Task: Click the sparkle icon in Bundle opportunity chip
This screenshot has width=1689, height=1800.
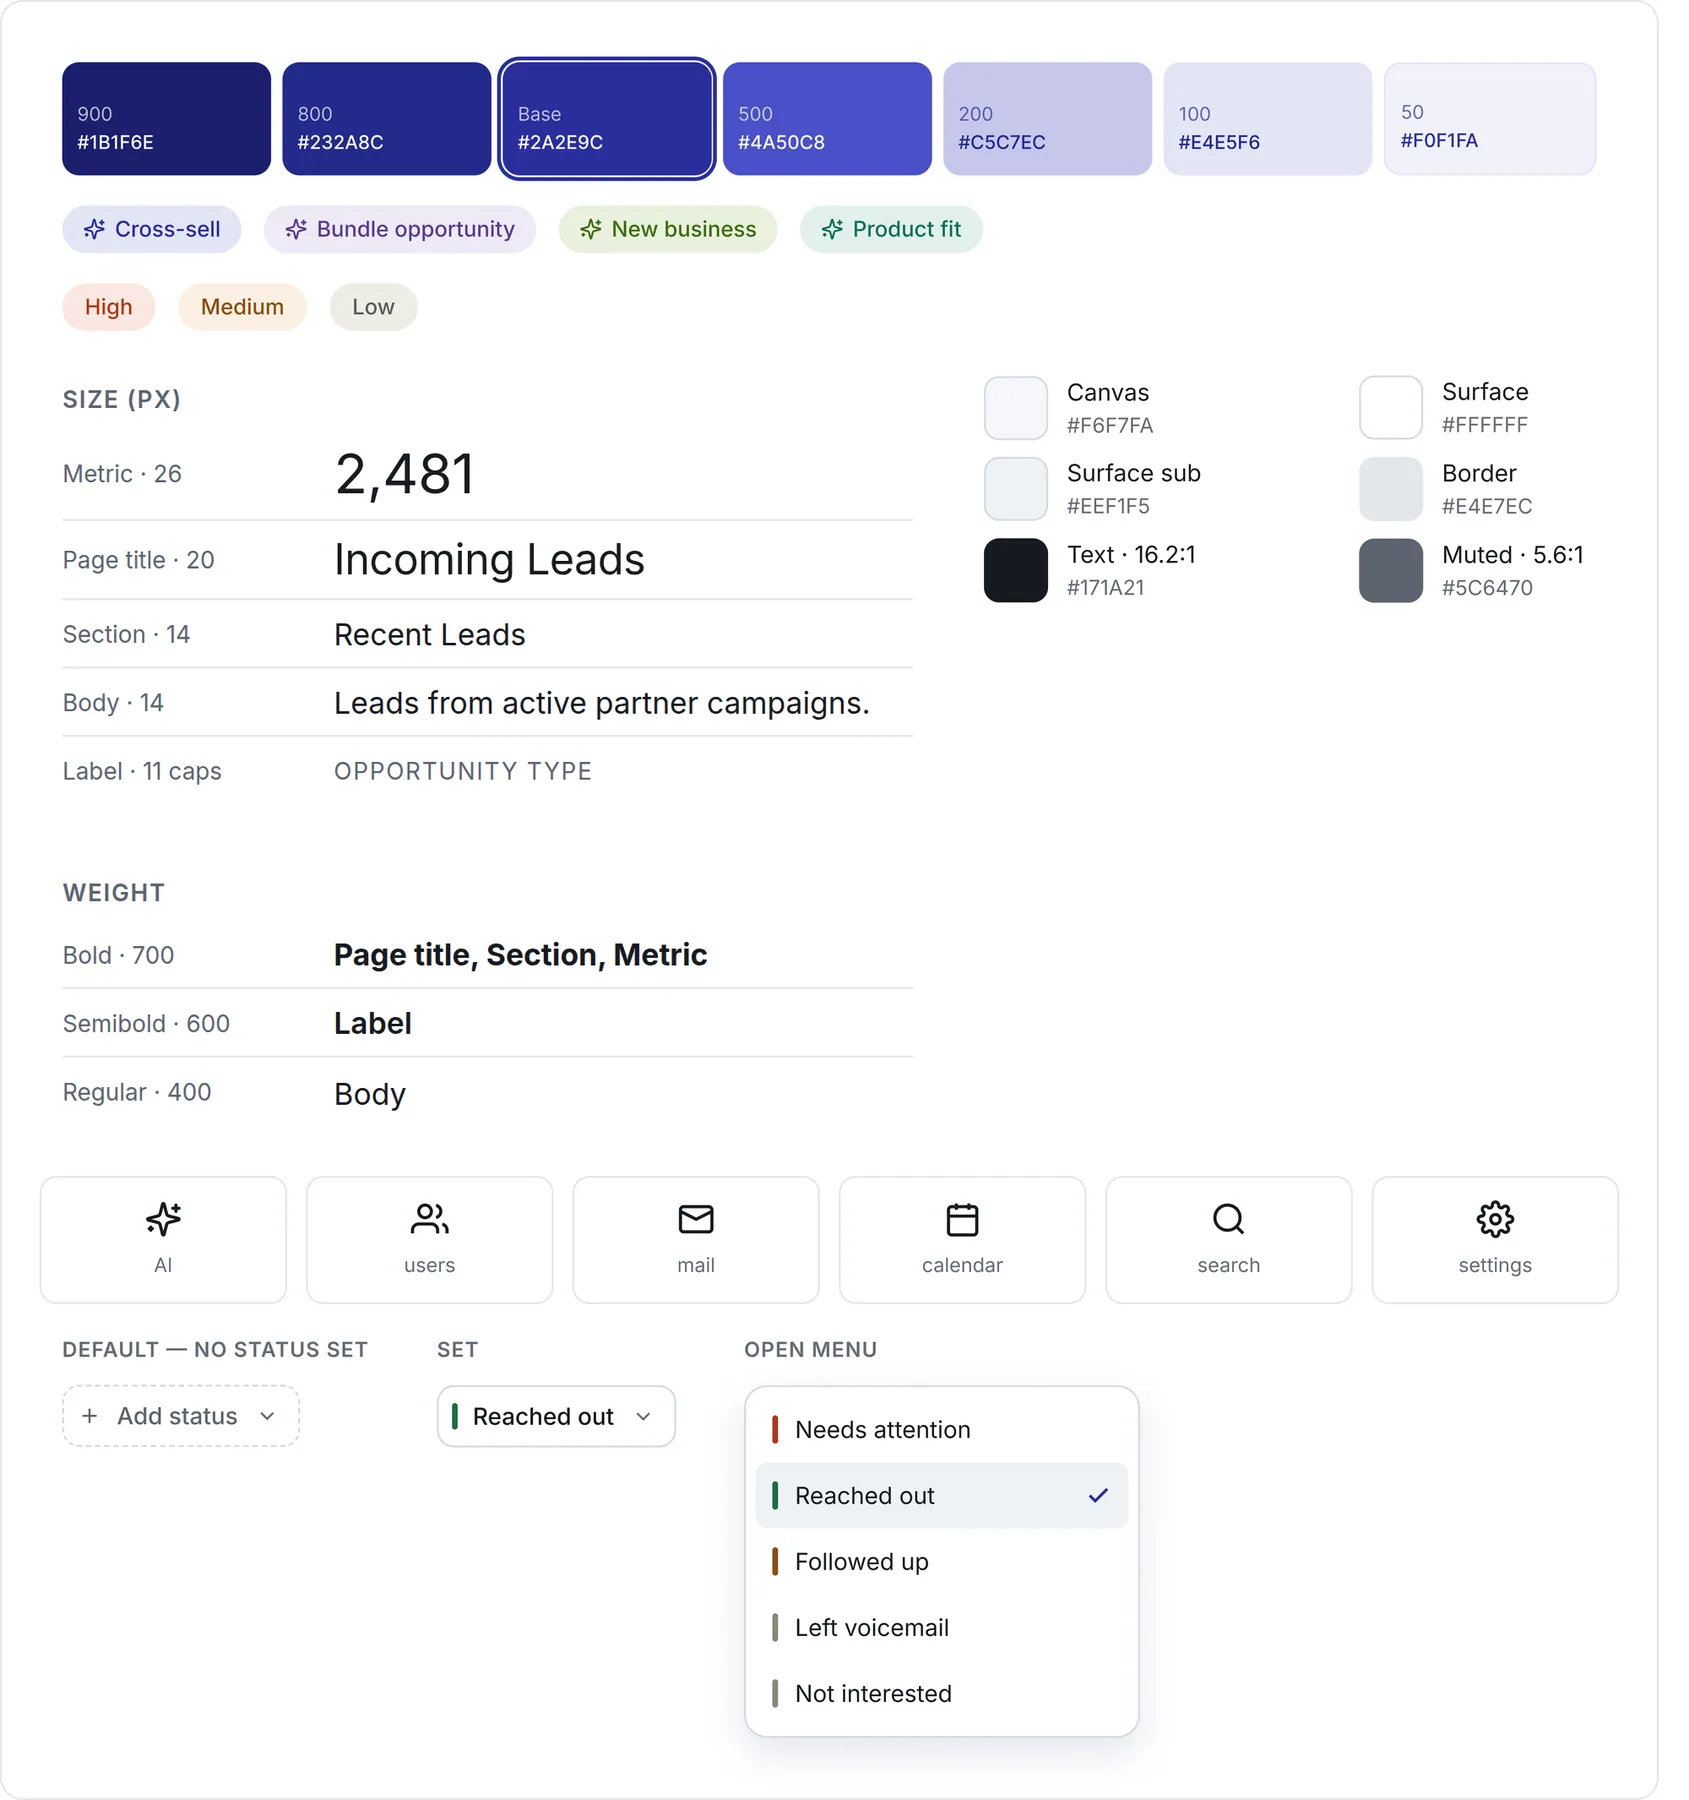Action: point(296,229)
